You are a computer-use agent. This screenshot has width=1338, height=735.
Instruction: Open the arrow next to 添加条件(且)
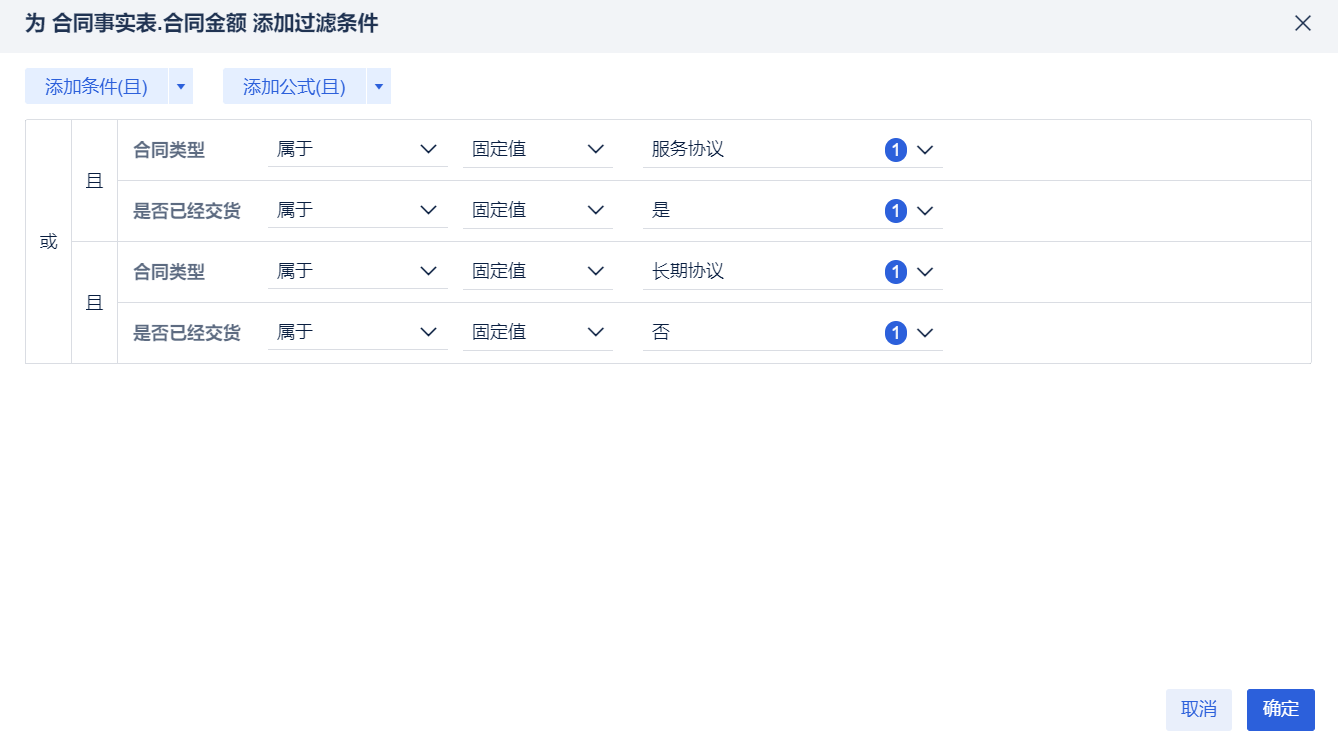[181, 87]
